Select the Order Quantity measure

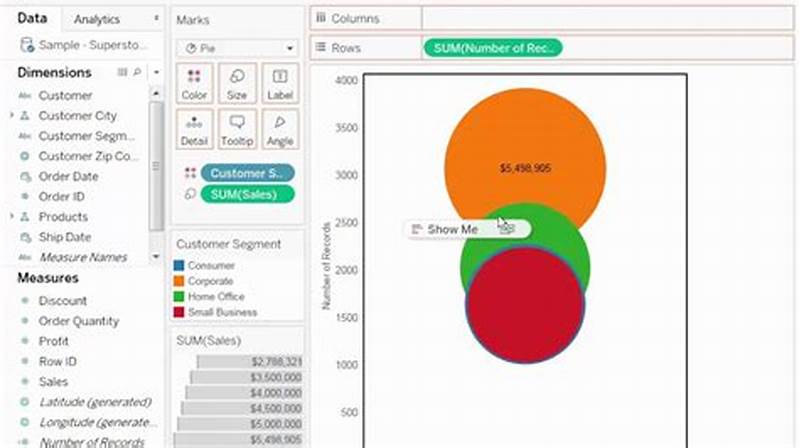[79, 321]
